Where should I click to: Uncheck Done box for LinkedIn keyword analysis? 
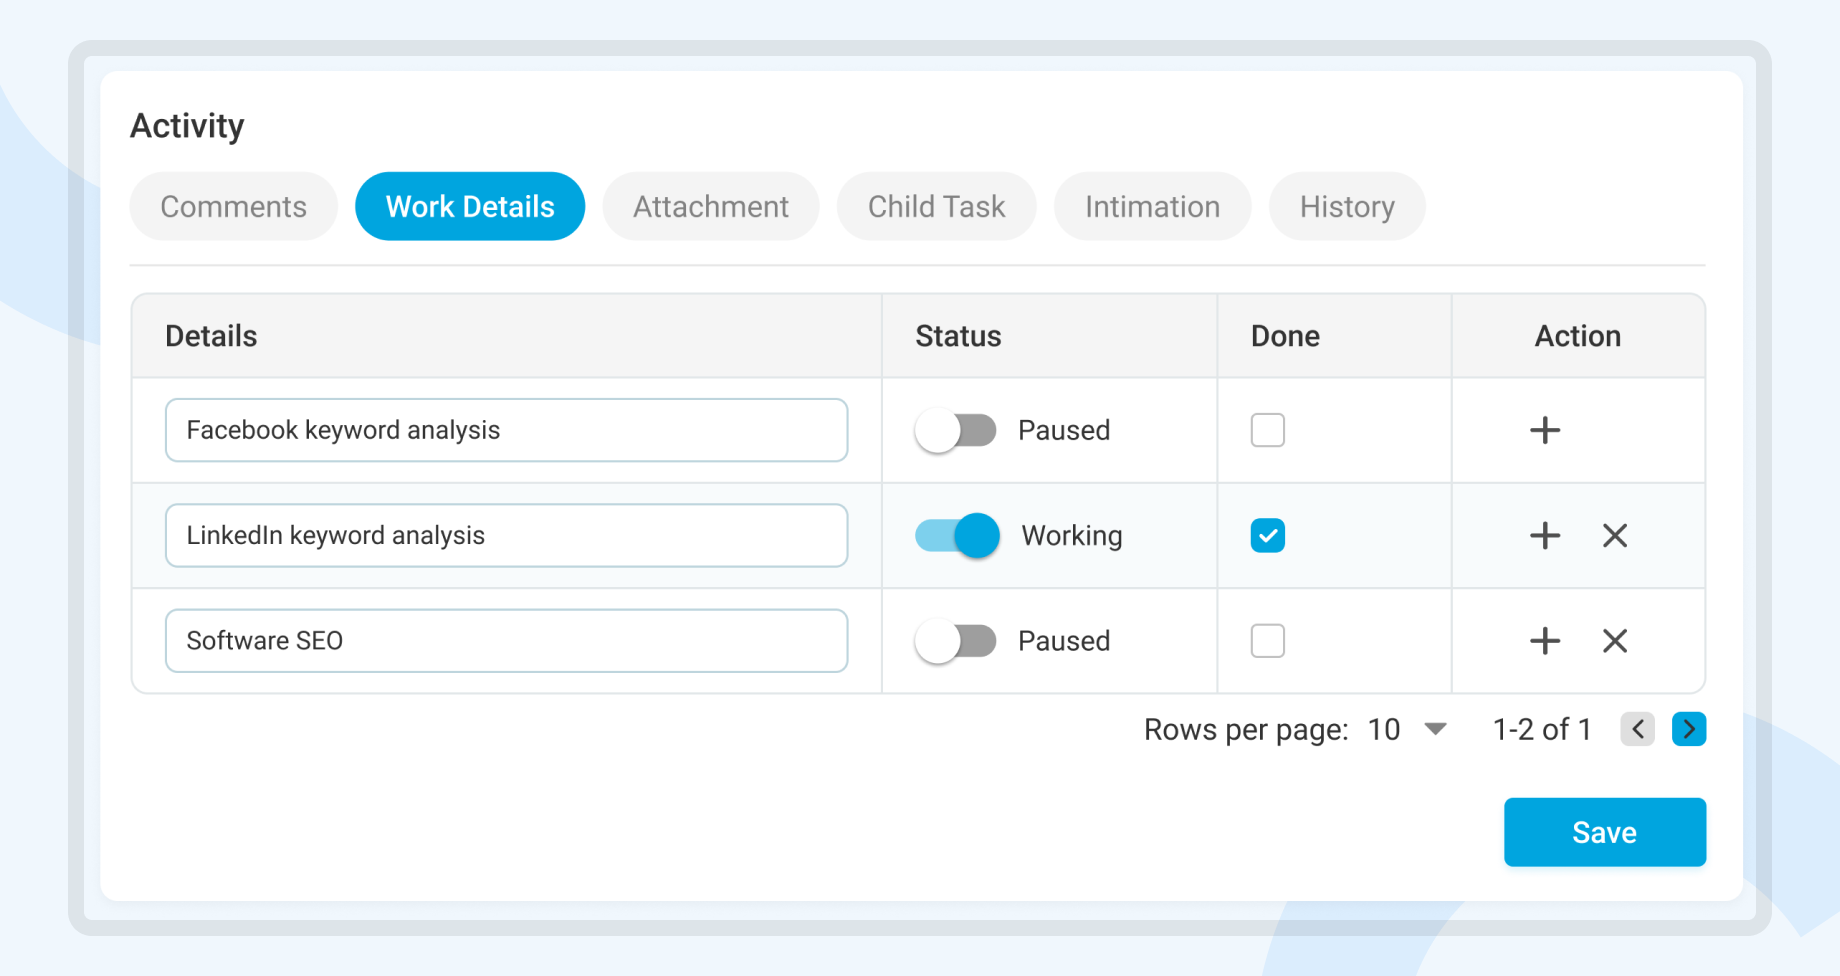pyautogui.click(x=1267, y=535)
